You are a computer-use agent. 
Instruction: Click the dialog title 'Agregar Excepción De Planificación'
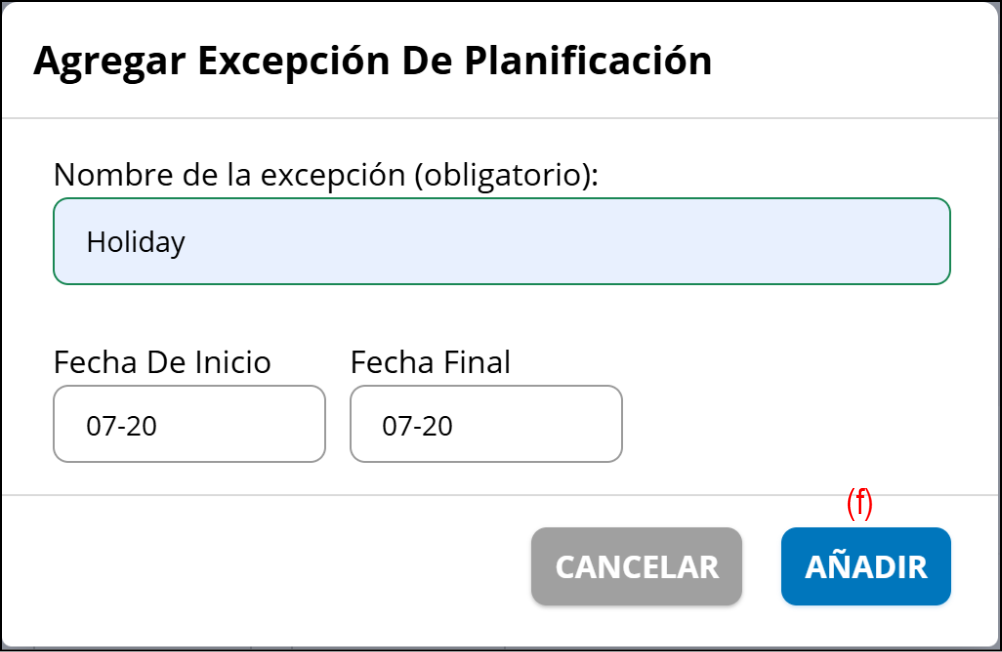(x=372, y=61)
